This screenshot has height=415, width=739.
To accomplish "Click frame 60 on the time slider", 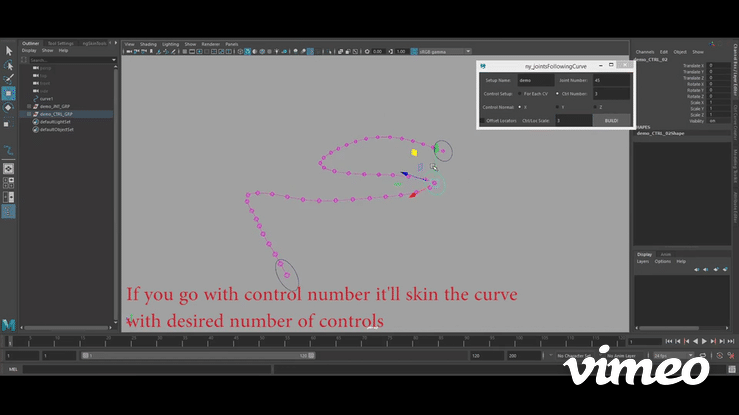I will [x=313, y=341].
